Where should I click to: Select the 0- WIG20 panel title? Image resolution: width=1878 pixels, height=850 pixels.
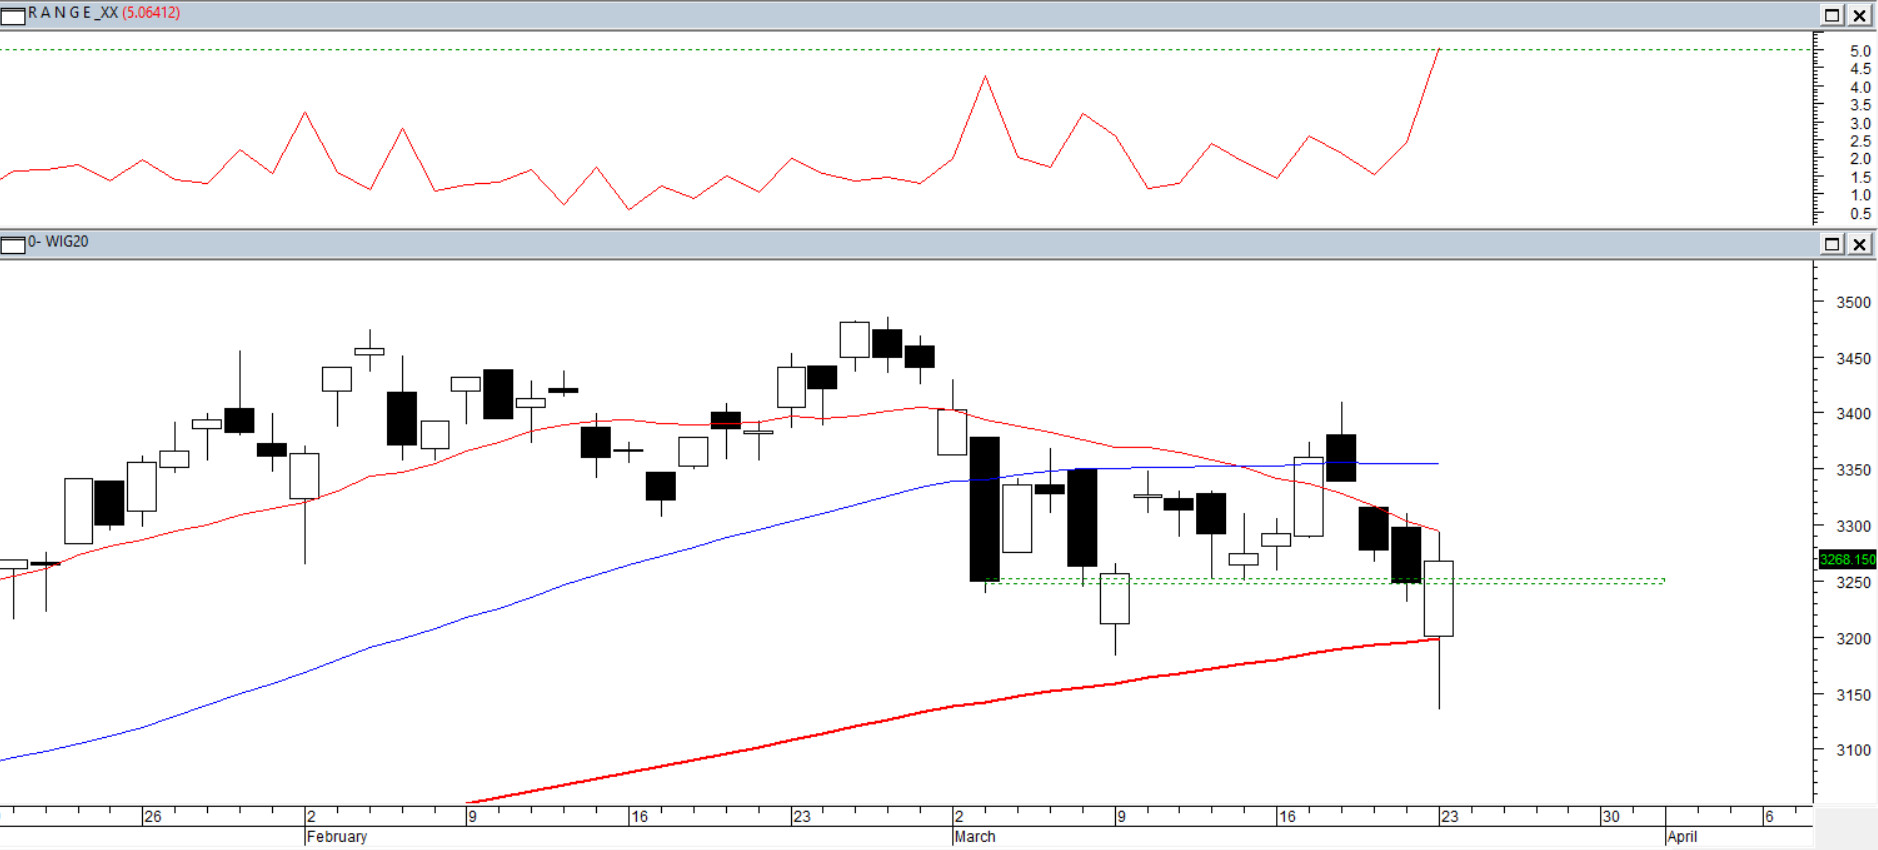pyautogui.click(x=59, y=242)
